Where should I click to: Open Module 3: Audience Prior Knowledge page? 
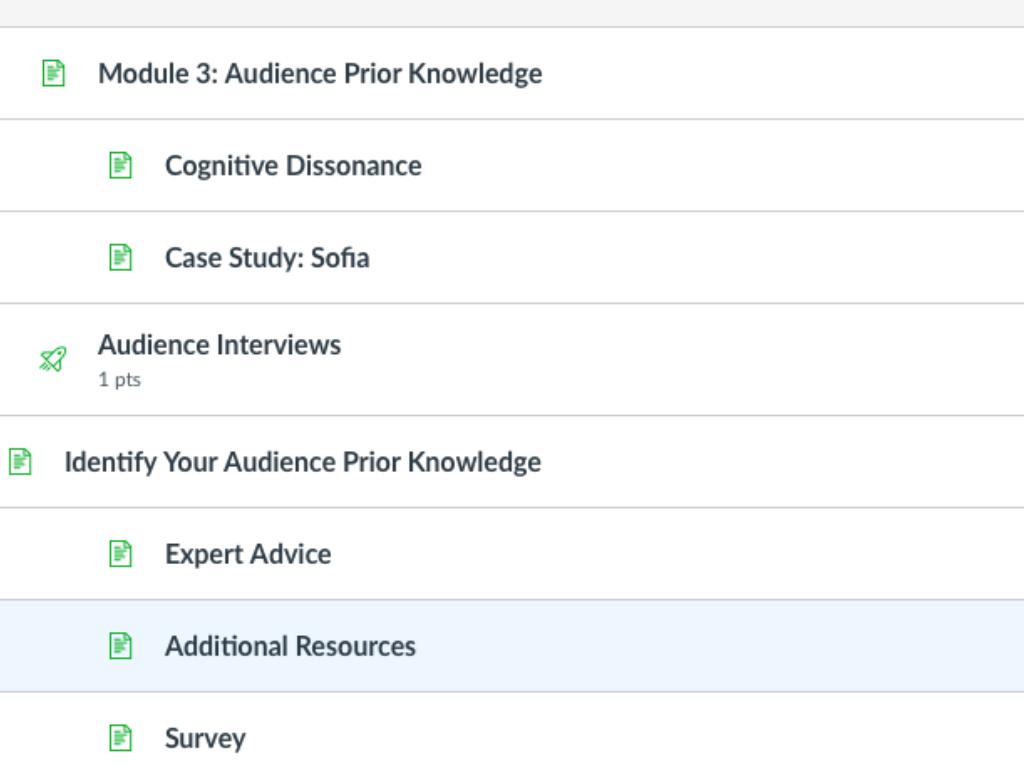click(x=320, y=74)
